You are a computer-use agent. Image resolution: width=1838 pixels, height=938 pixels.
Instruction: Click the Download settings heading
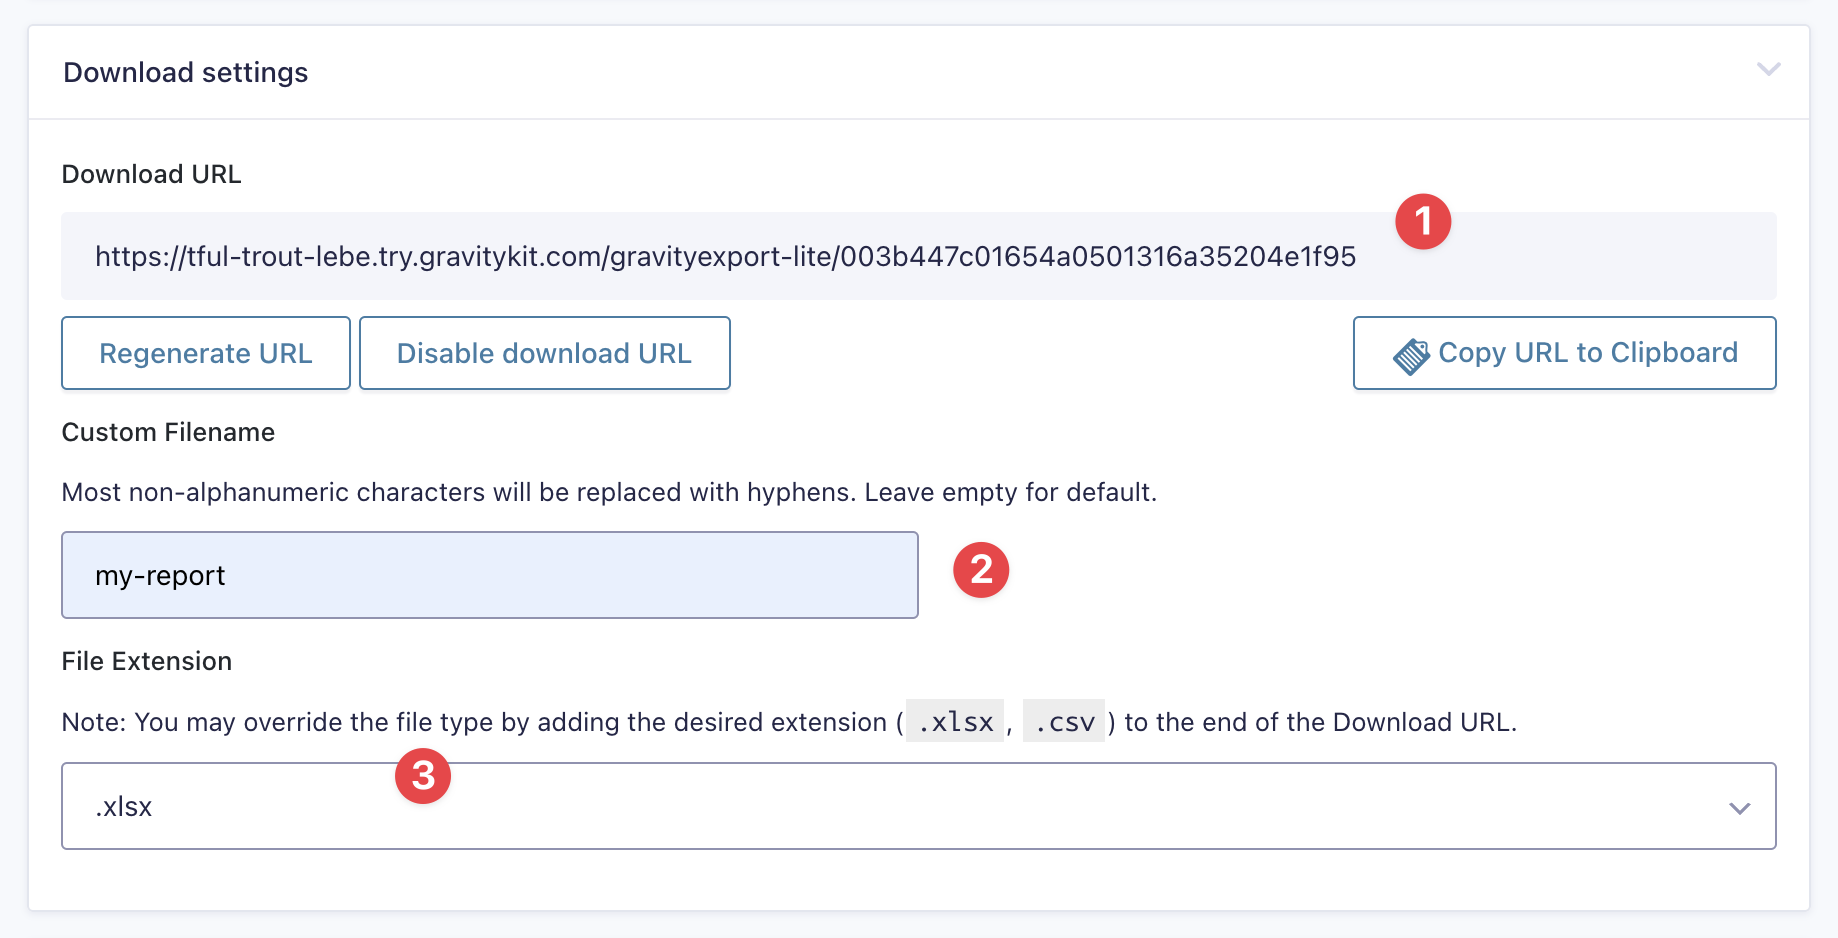click(185, 71)
